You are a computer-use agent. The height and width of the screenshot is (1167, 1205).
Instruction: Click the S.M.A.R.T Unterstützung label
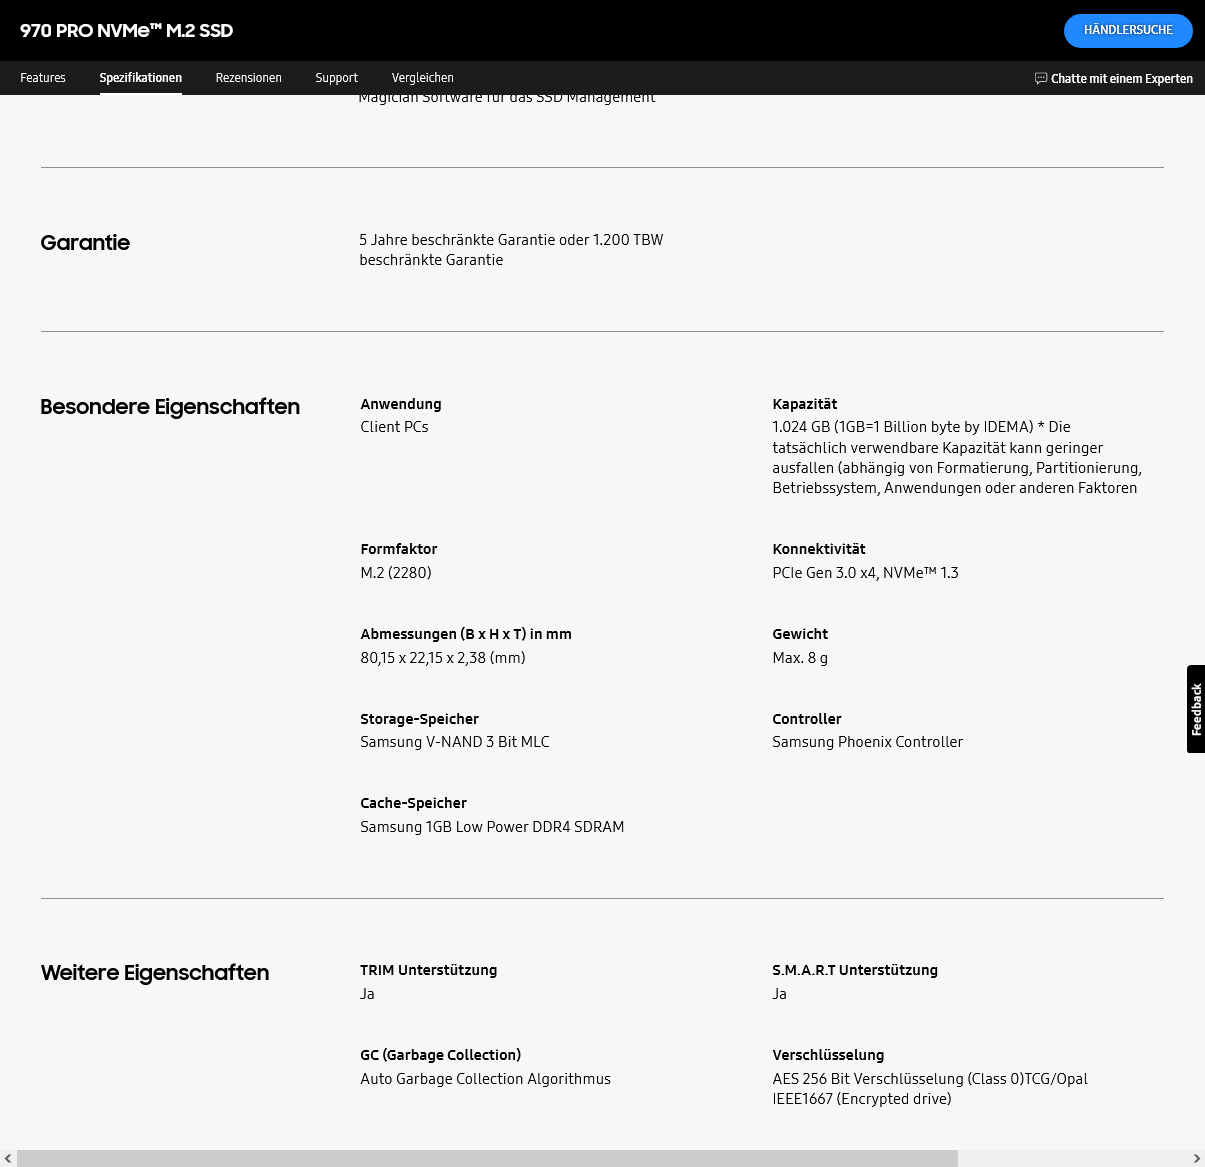(x=855, y=970)
